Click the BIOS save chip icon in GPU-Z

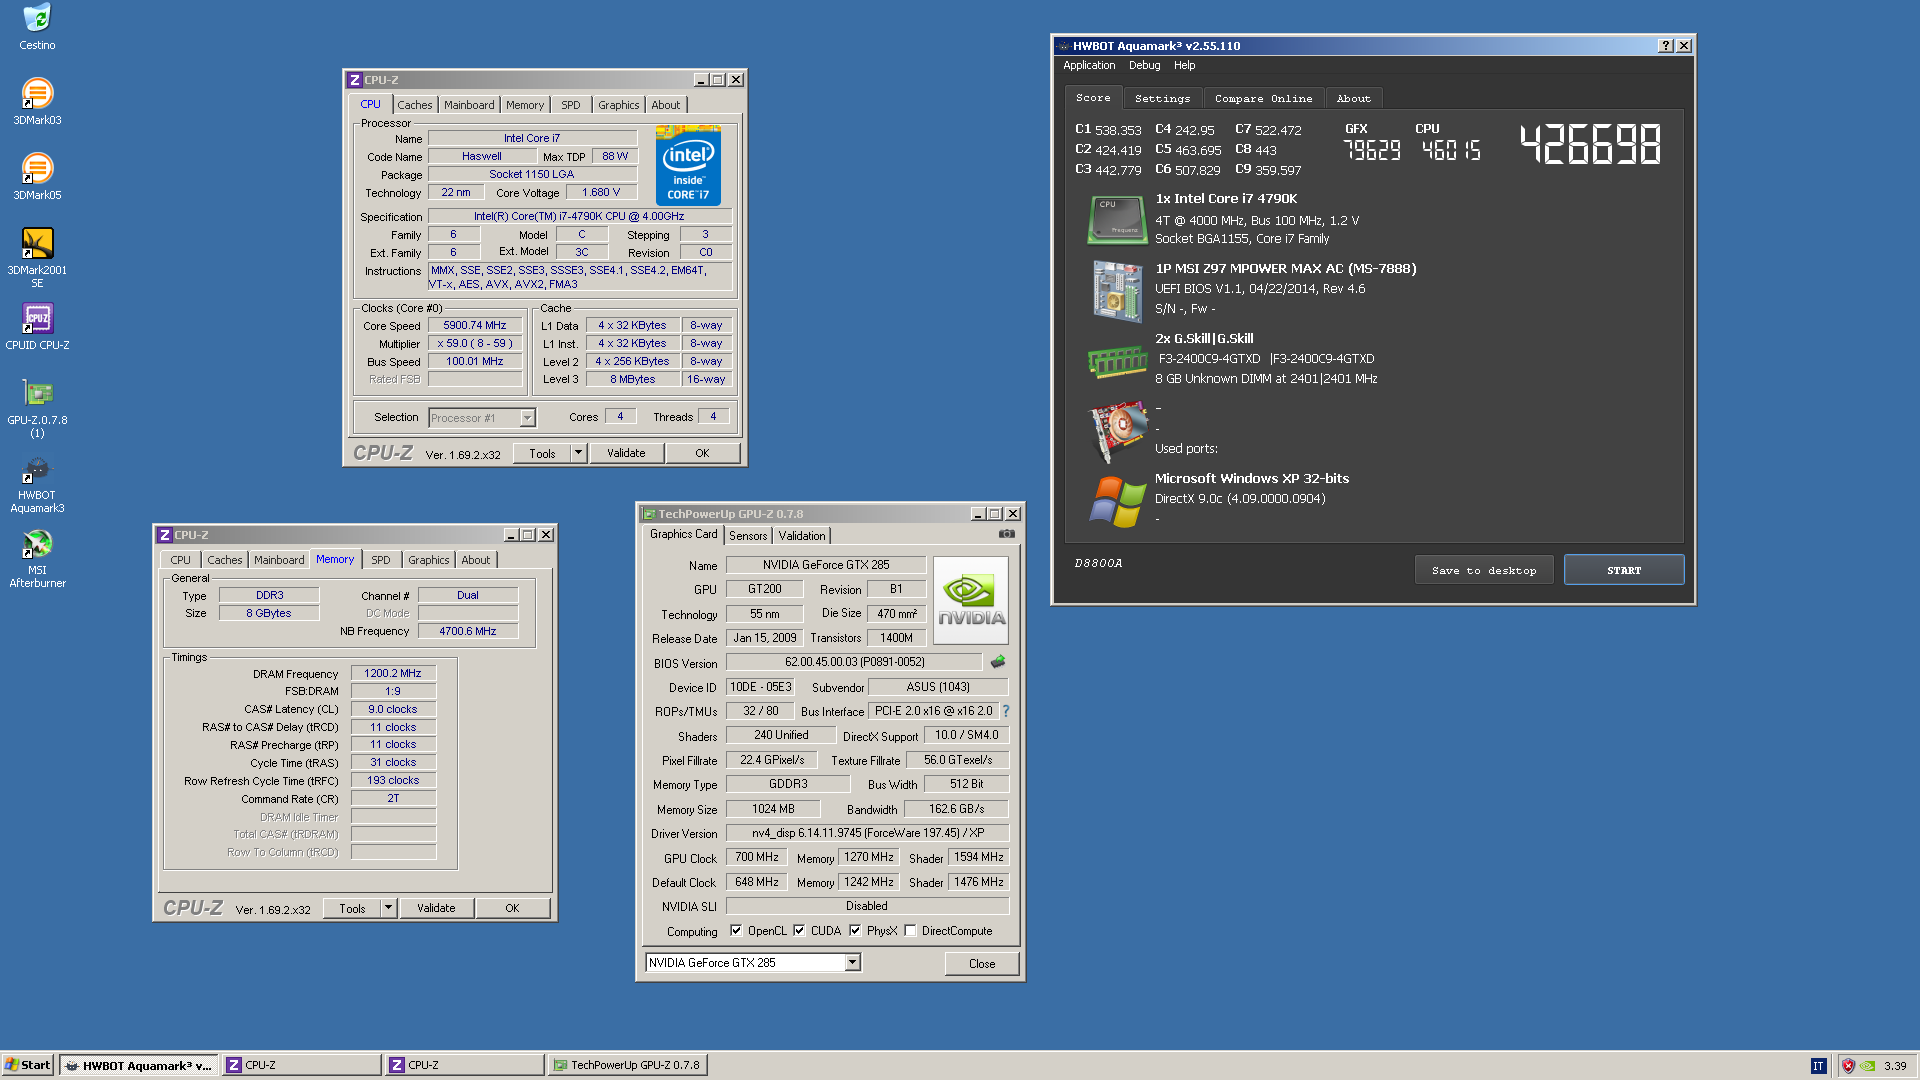(997, 662)
